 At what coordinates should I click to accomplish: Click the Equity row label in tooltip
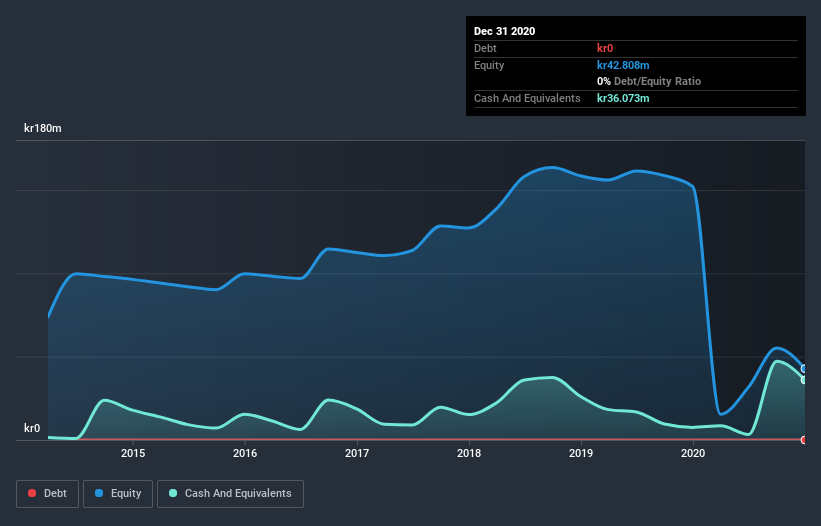489,65
